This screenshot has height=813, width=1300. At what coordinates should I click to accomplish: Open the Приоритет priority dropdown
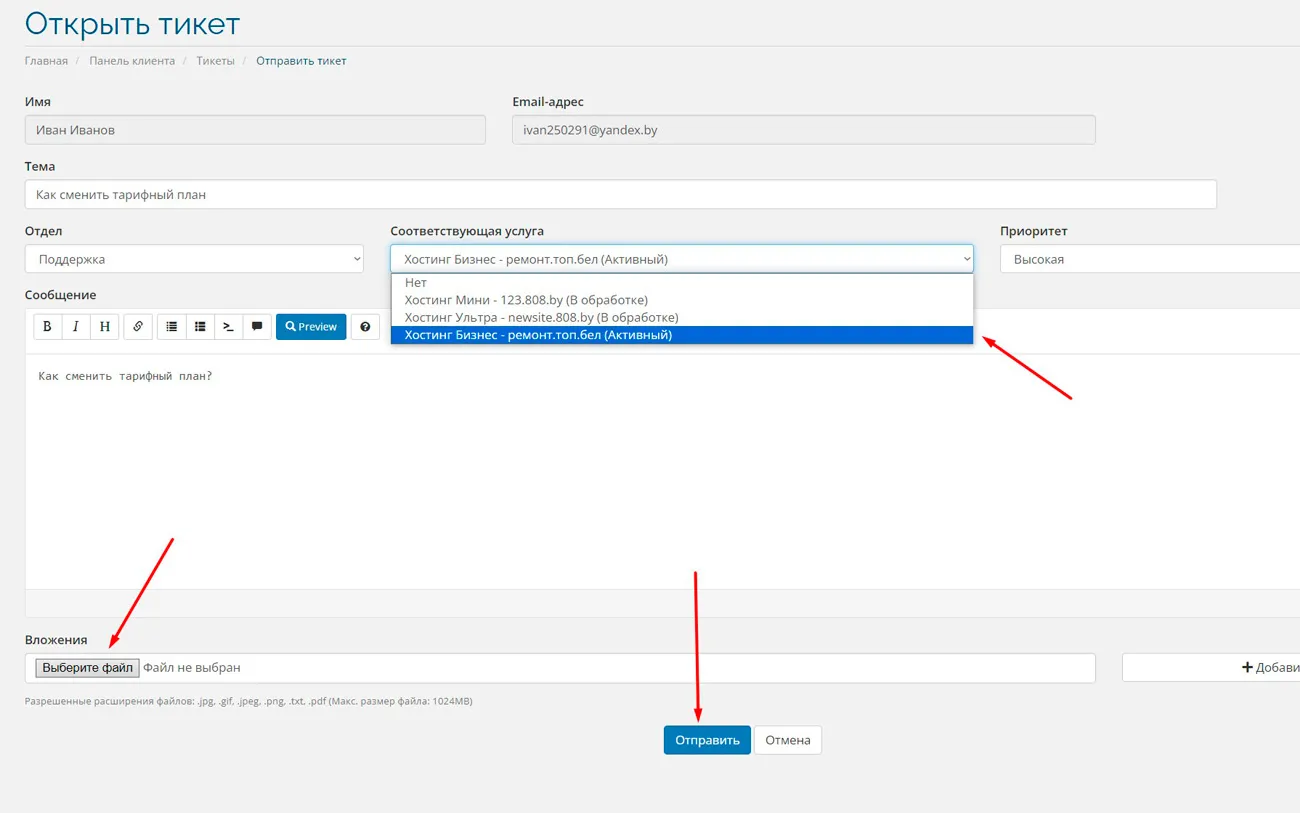1150,259
